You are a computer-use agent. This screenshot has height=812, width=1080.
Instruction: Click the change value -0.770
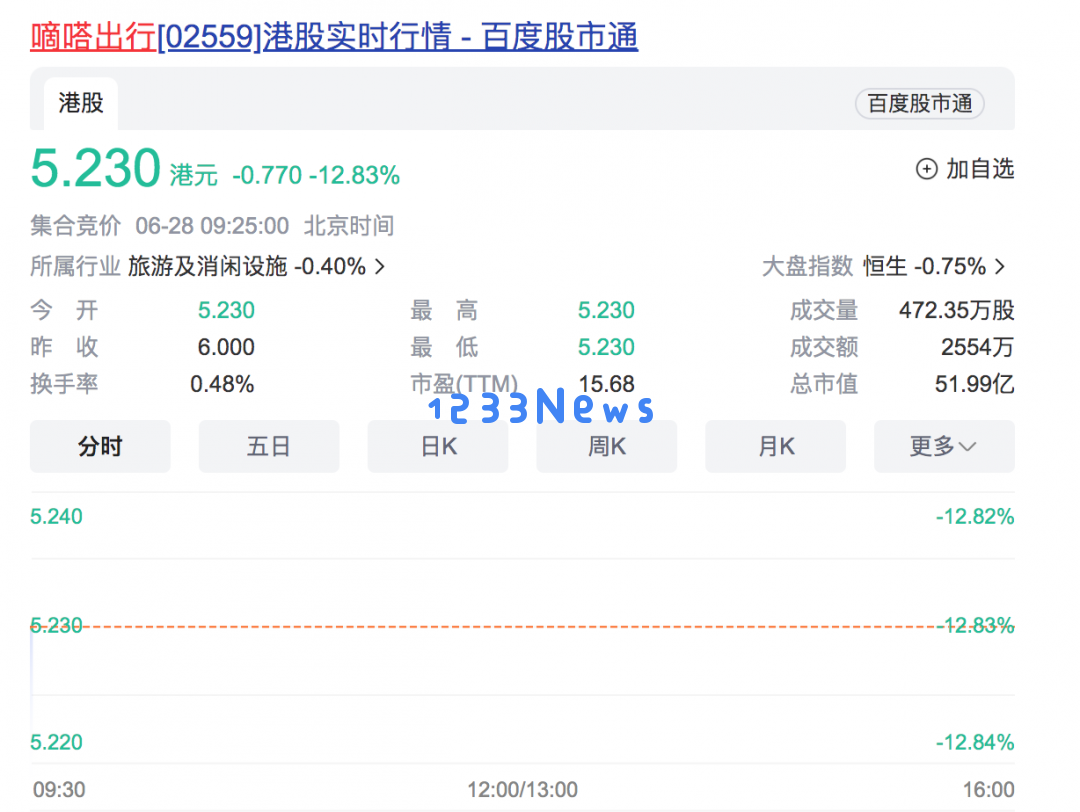point(267,175)
